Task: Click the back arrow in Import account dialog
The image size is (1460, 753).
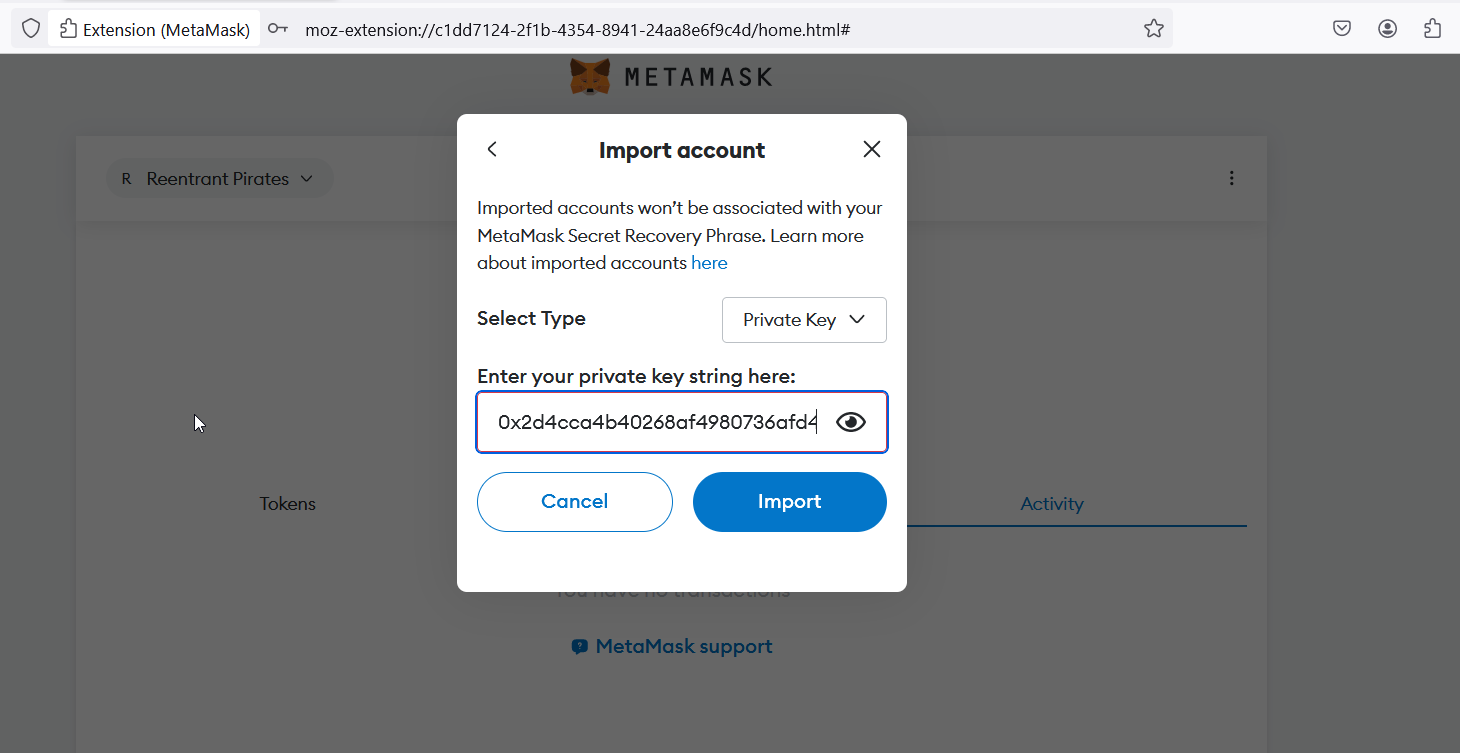Action: pos(492,150)
